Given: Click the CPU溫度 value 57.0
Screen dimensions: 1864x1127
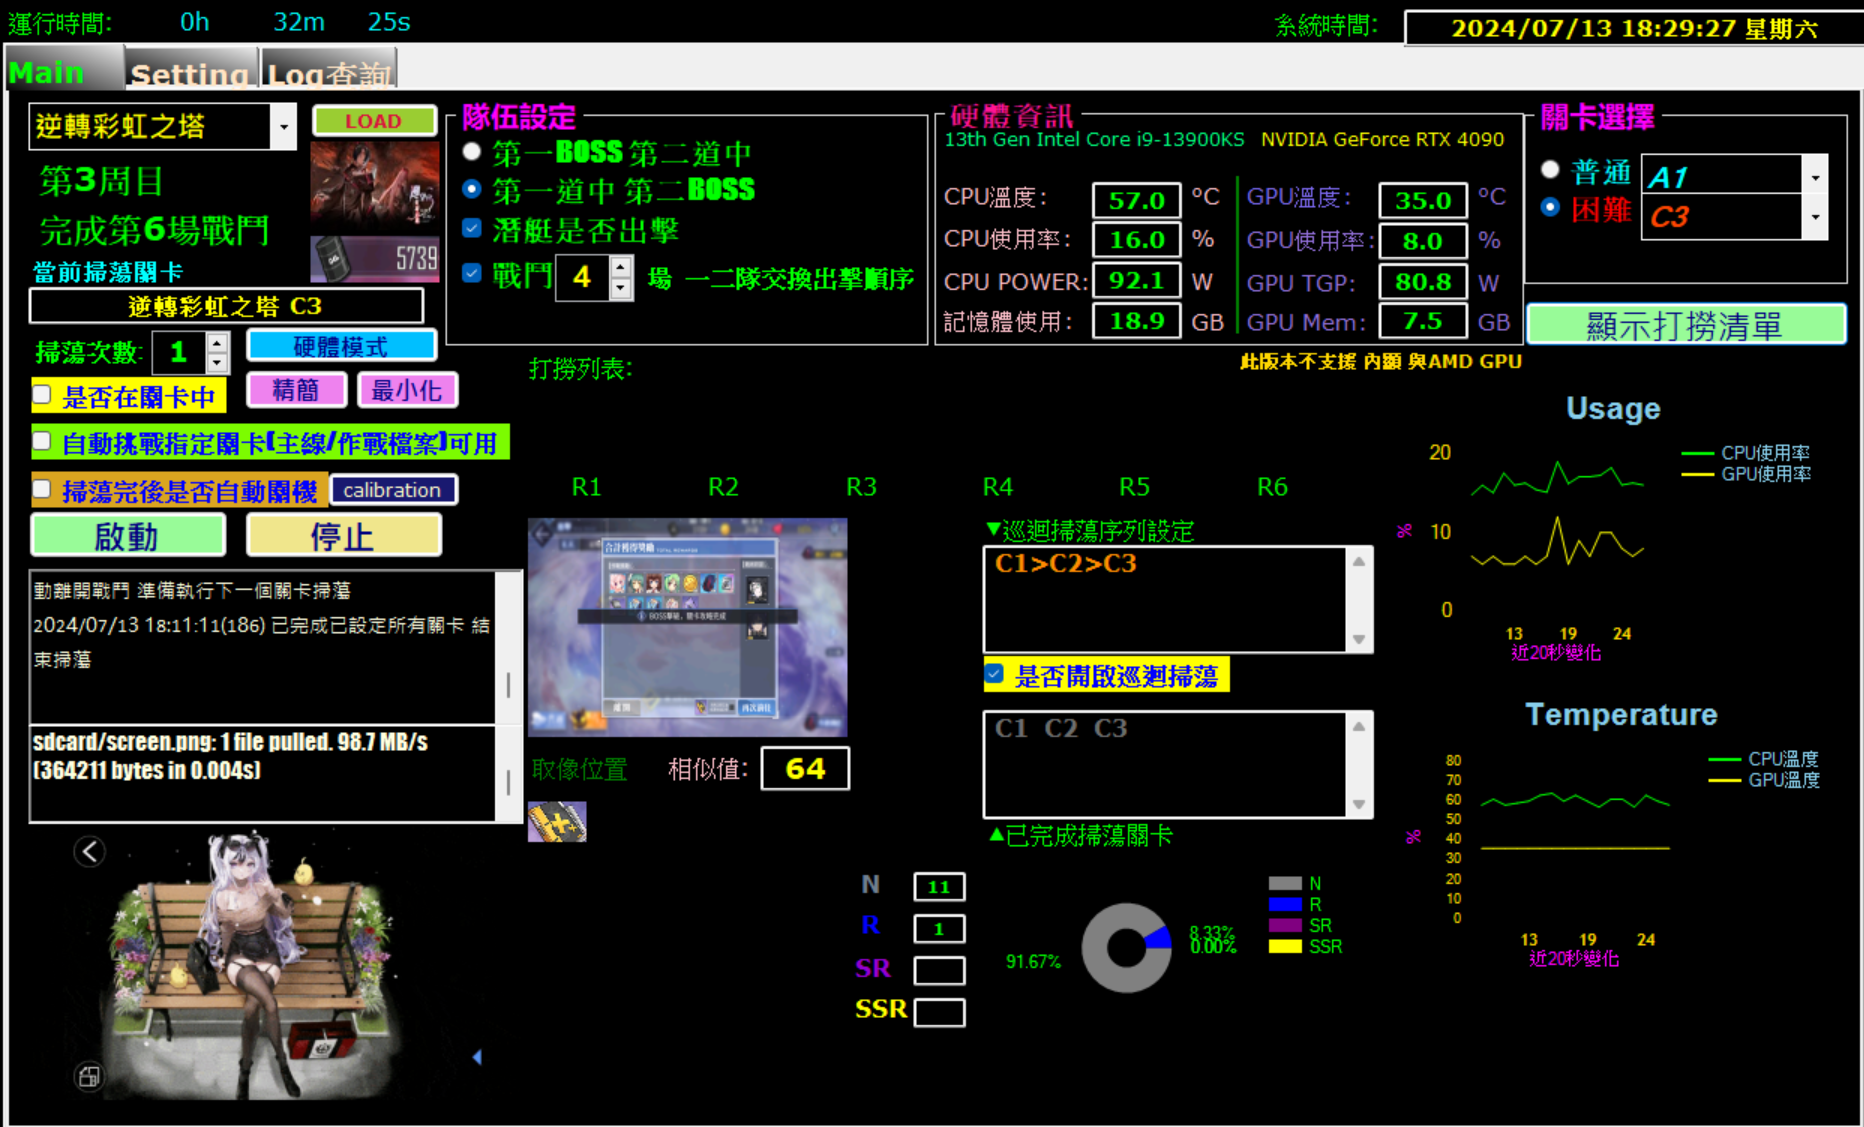Looking at the screenshot, I should pos(1137,200).
